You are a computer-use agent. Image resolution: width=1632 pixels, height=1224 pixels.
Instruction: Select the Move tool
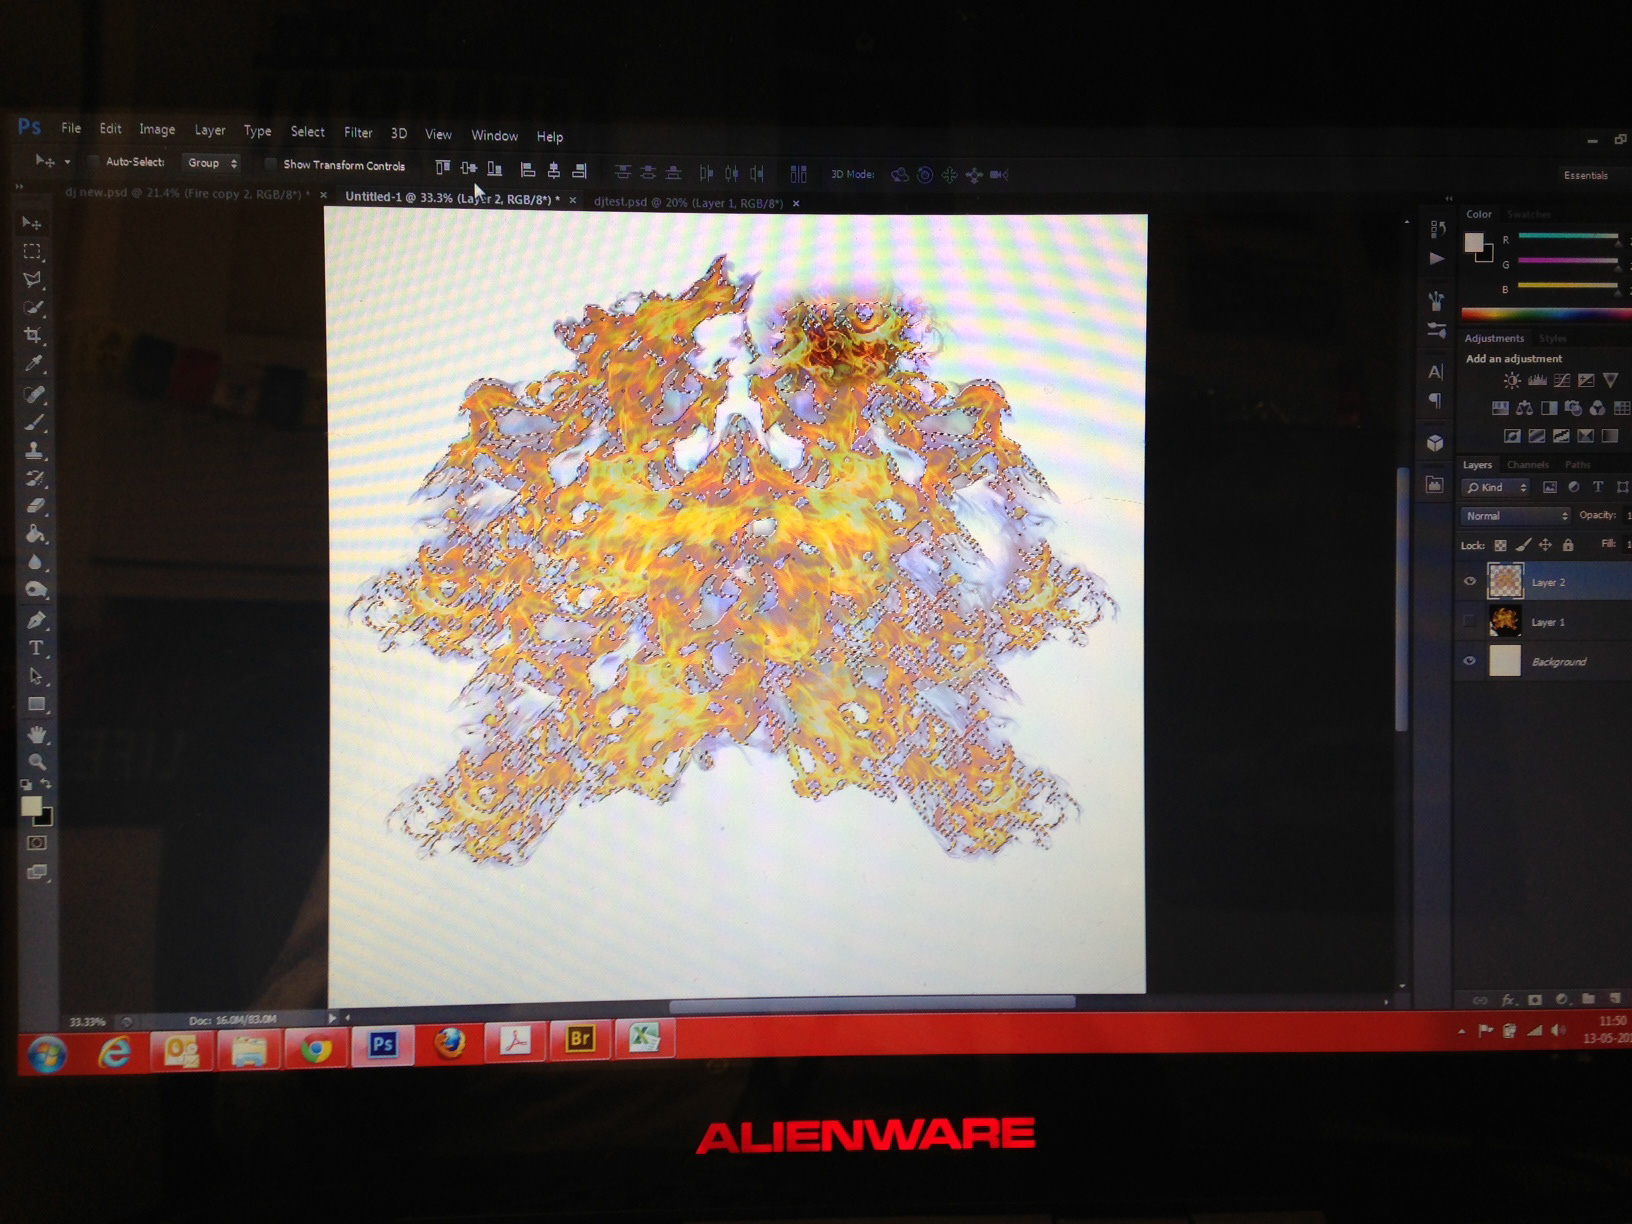tap(33, 222)
